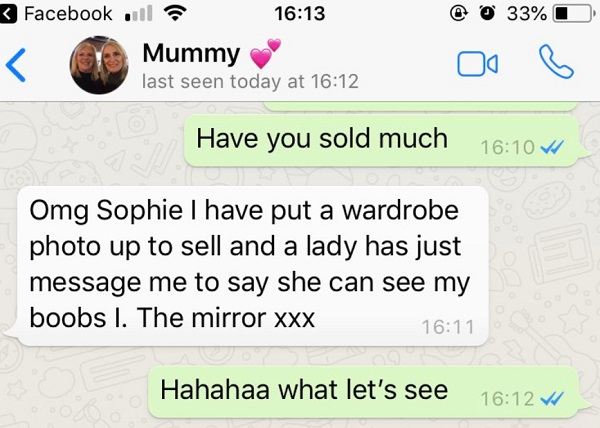Image resolution: width=600 pixels, height=428 pixels.
Task: Tap the cellular signal bars indicator
Action: click(138, 14)
